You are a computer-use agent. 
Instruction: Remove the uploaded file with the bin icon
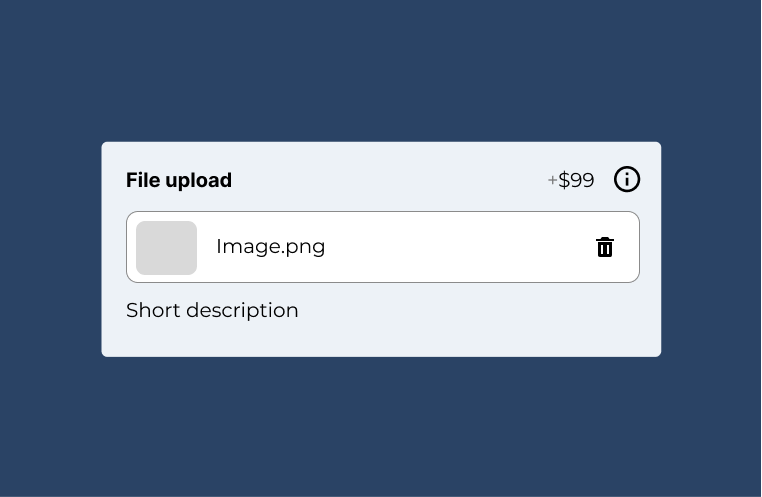605,247
